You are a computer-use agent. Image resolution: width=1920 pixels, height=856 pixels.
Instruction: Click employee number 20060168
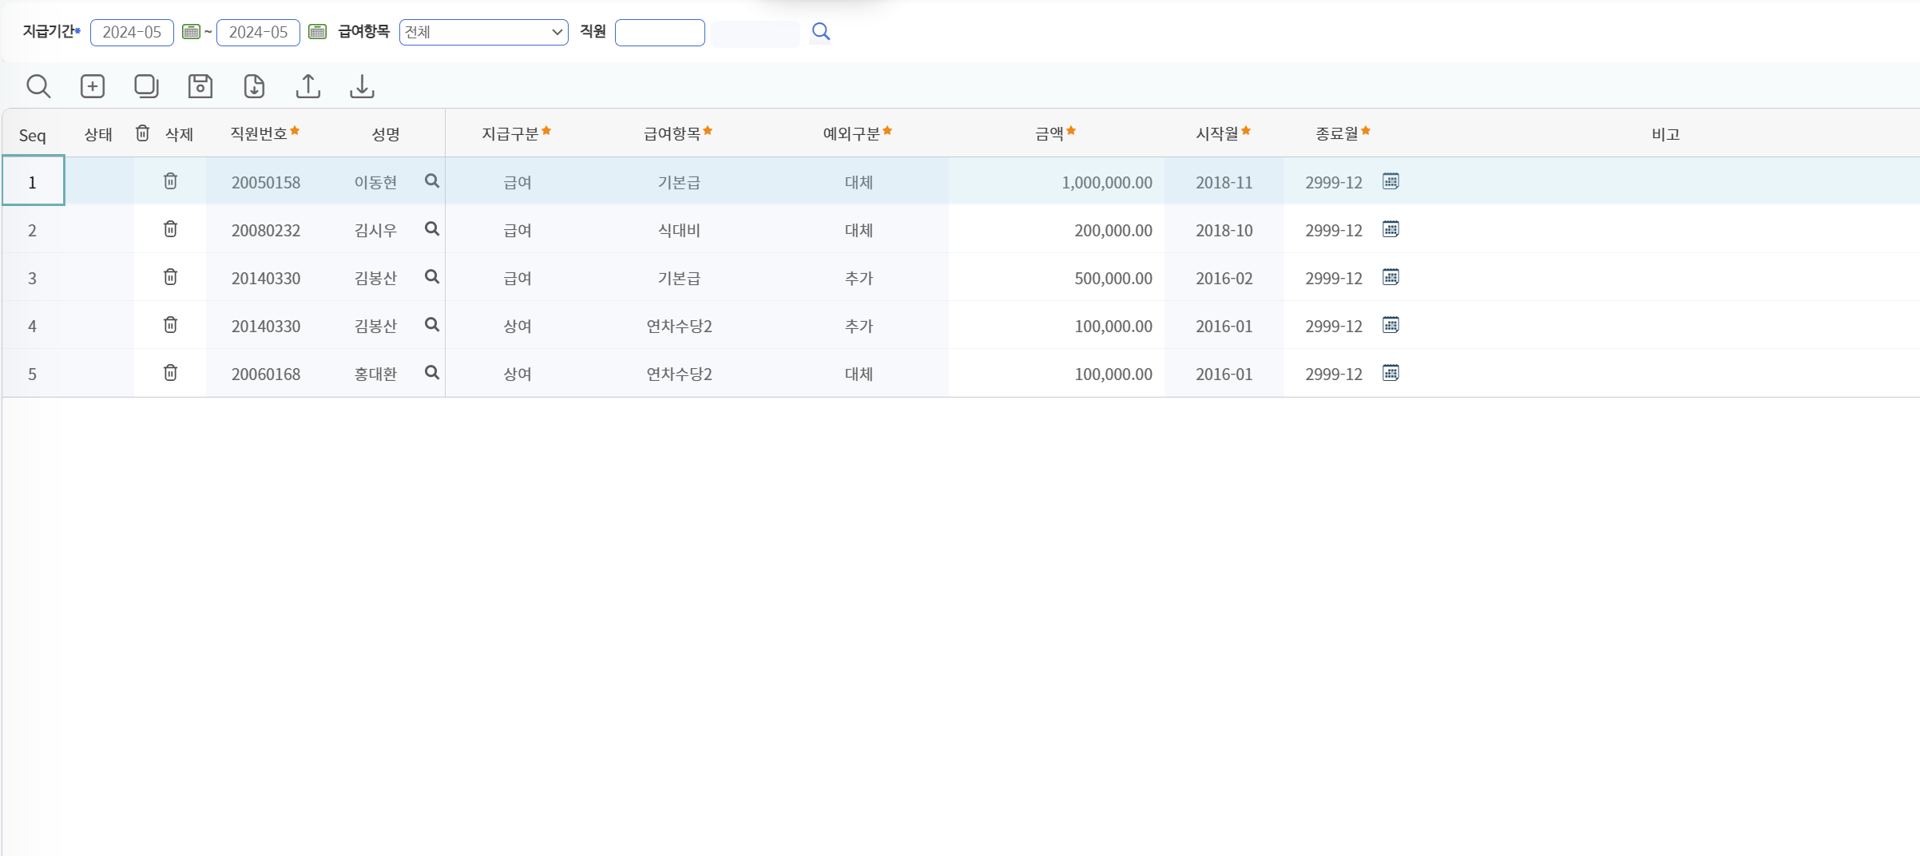266,374
